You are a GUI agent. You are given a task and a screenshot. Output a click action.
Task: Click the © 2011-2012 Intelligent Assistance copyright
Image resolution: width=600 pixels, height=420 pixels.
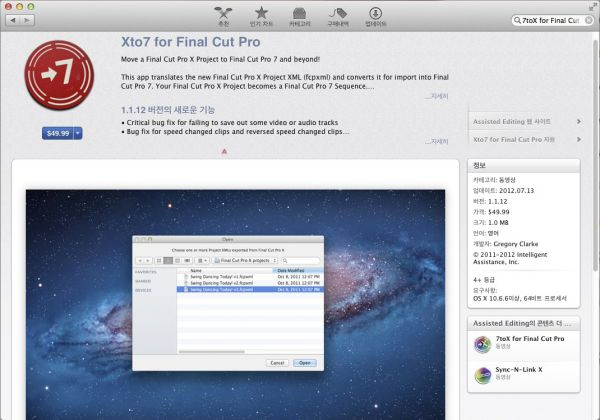pos(510,258)
